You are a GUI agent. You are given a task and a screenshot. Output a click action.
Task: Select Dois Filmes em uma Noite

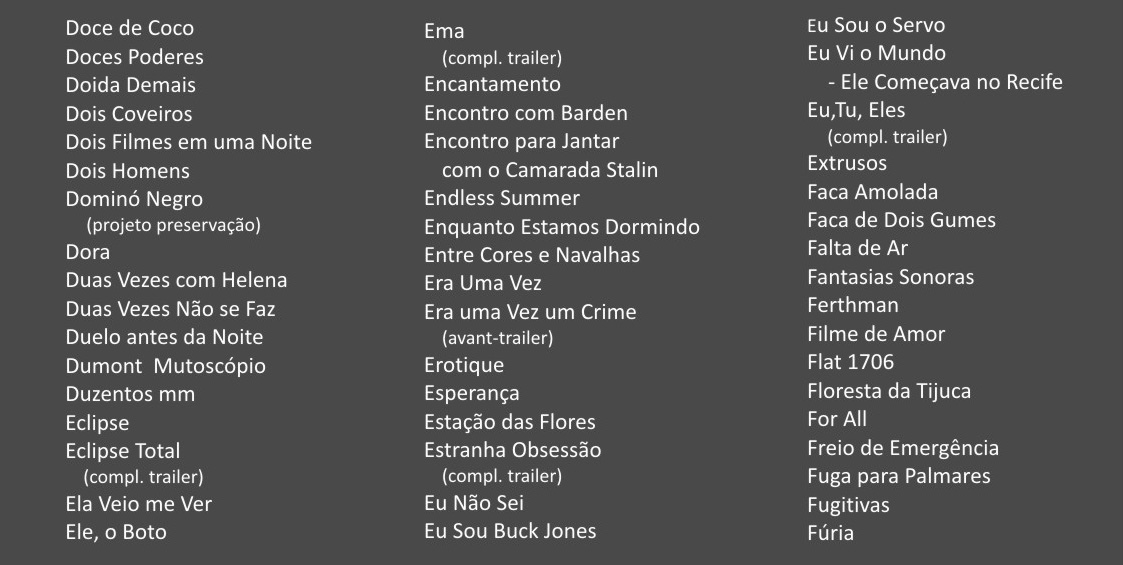tap(188, 142)
